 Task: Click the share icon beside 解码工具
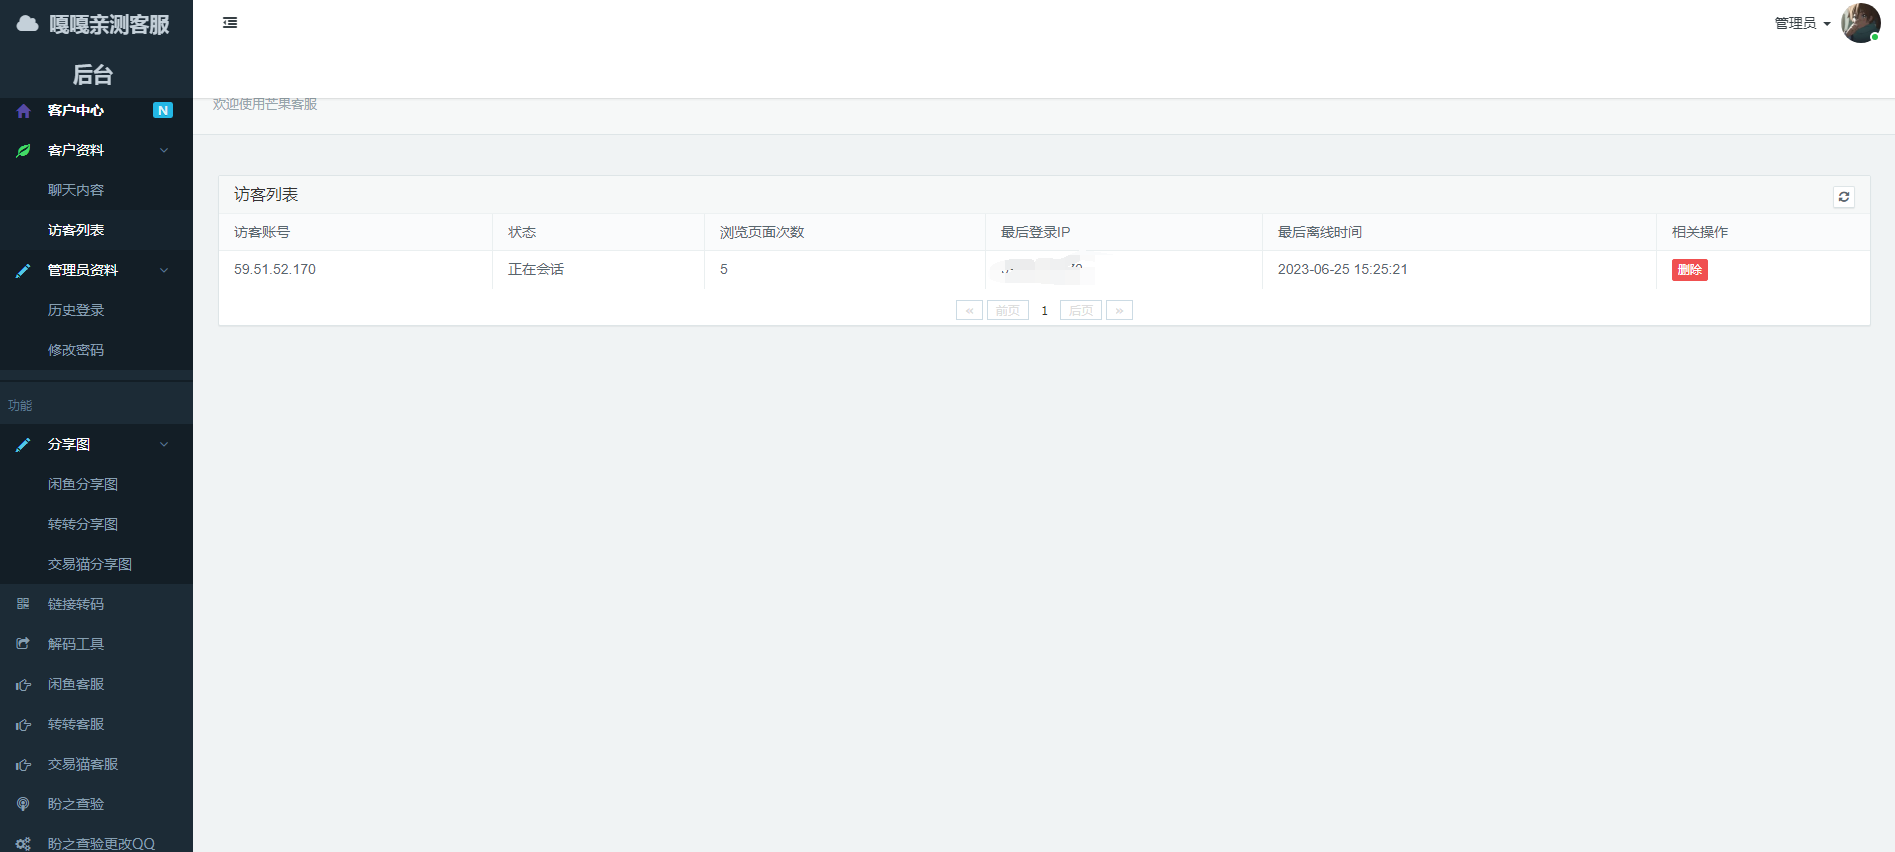[23, 644]
